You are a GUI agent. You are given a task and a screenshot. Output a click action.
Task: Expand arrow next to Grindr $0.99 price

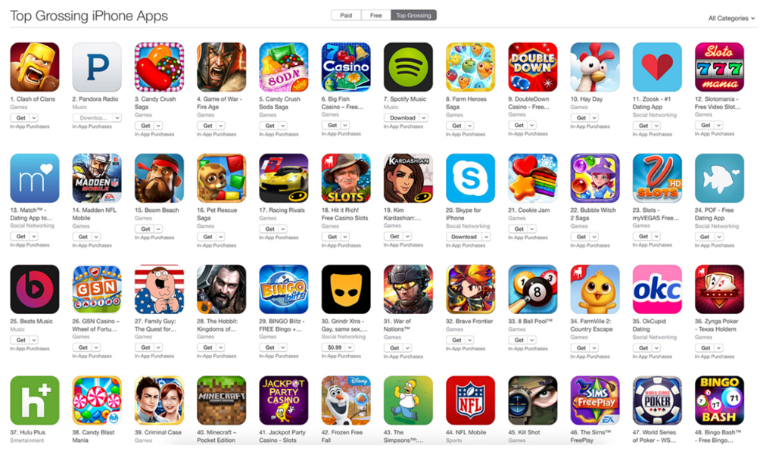[x=349, y=348]
